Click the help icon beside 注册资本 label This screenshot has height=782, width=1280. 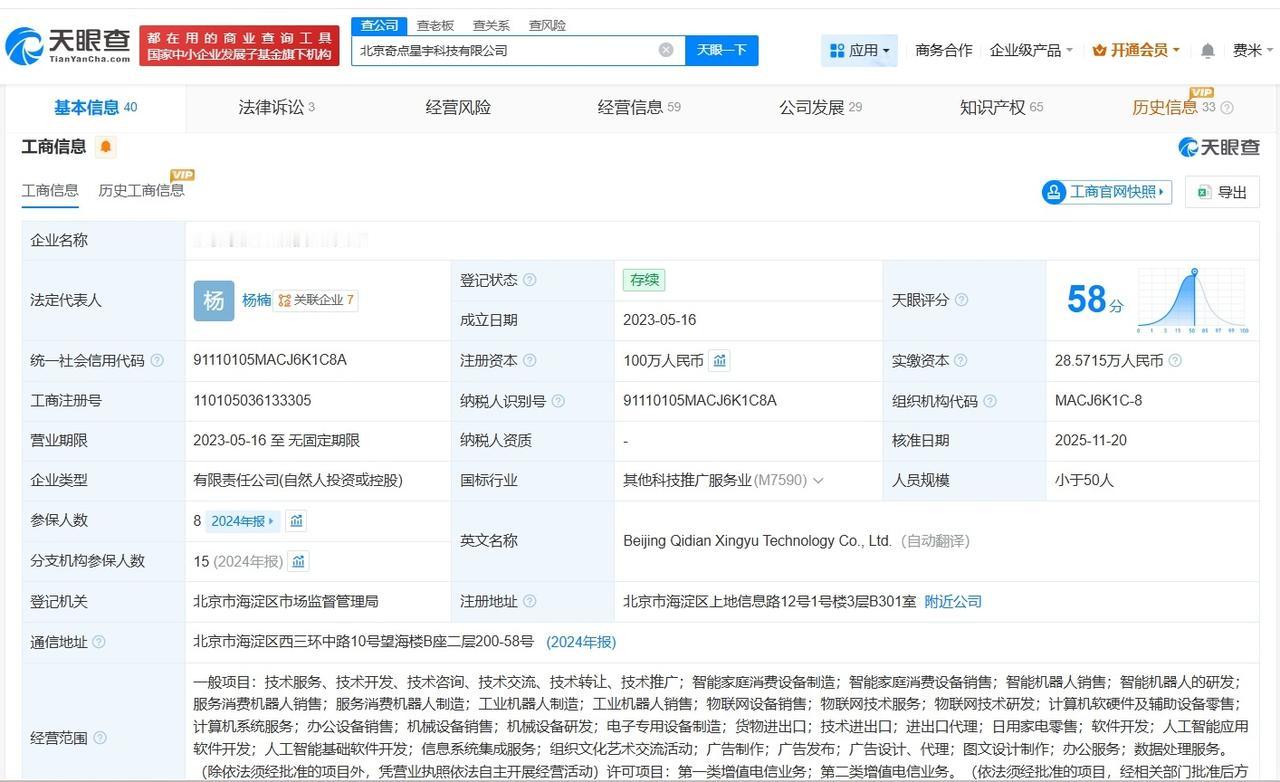tap(530, 360)
